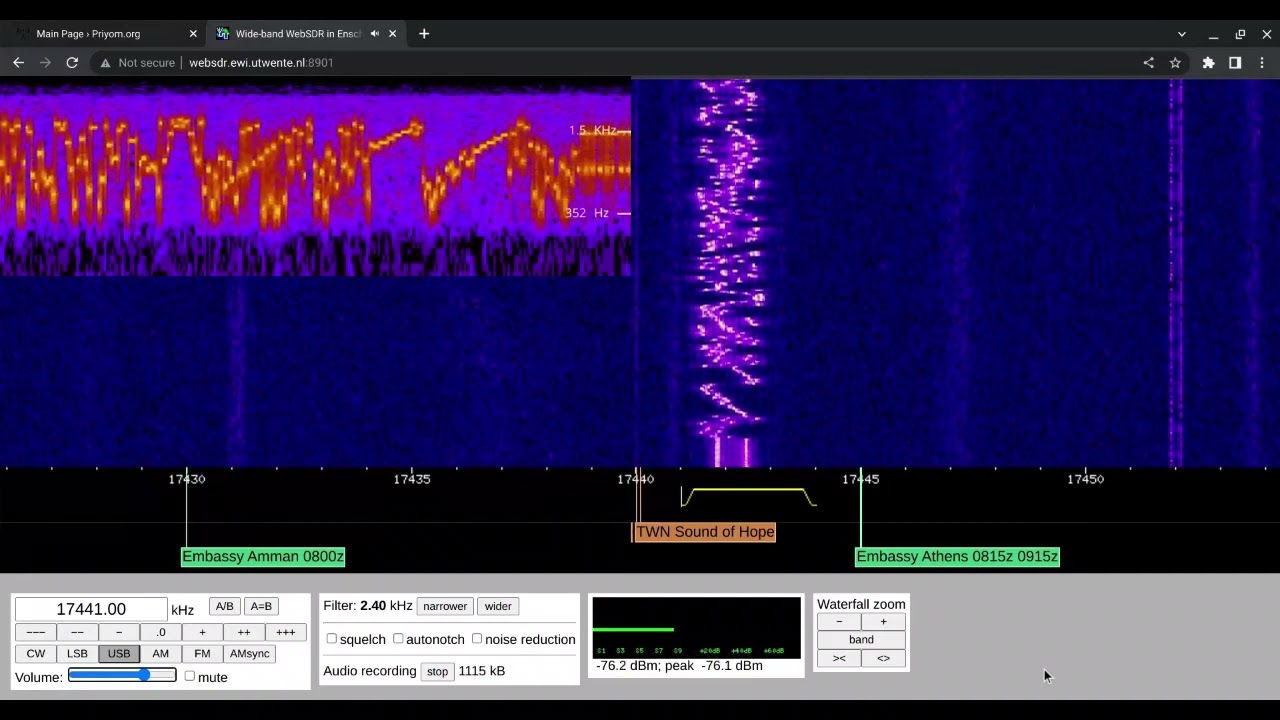Click the >< waterfall zoom button
Viewport: 1280px width, 720px height.
[839, 658]
